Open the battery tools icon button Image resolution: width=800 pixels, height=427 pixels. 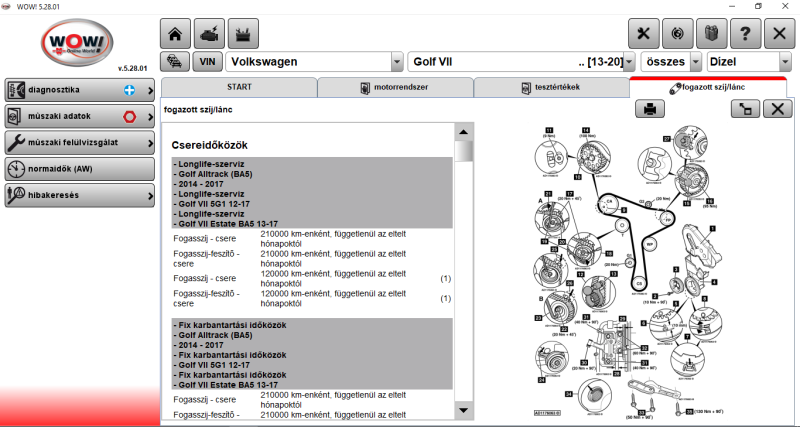243,34
